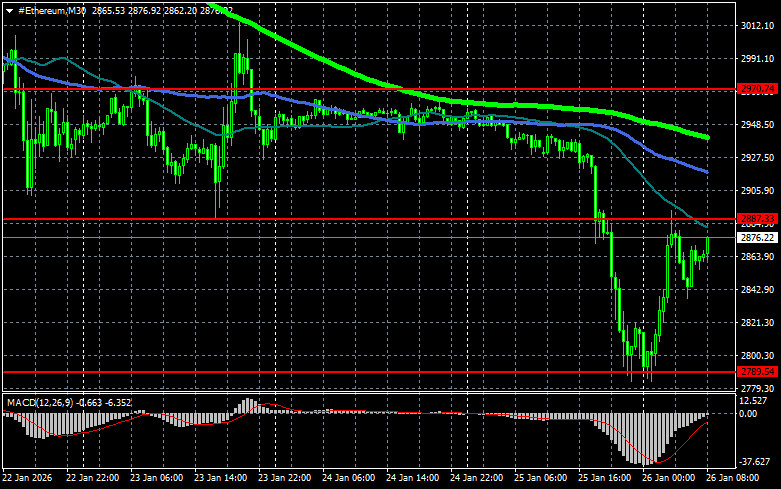This screenshot has width=781, height=489.
Task: Click the 2779.30 price scale value
Action: (758, 388)
